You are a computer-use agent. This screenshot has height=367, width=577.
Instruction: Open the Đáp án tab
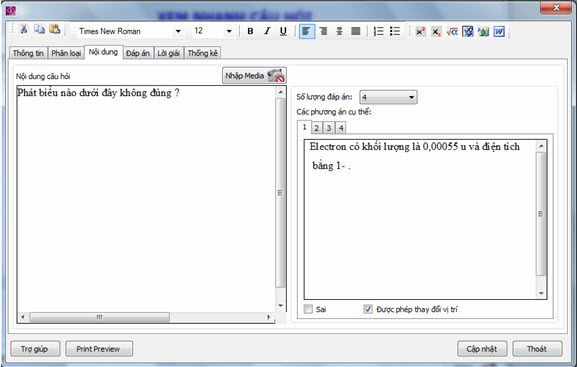138,53
